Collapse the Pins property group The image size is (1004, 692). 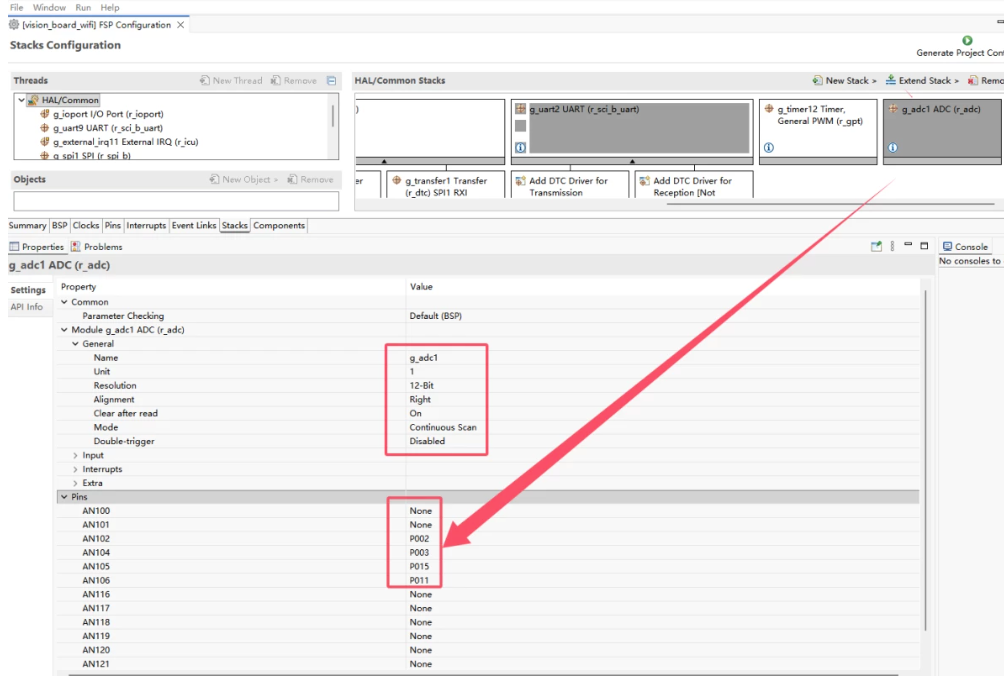pos(64,497)
